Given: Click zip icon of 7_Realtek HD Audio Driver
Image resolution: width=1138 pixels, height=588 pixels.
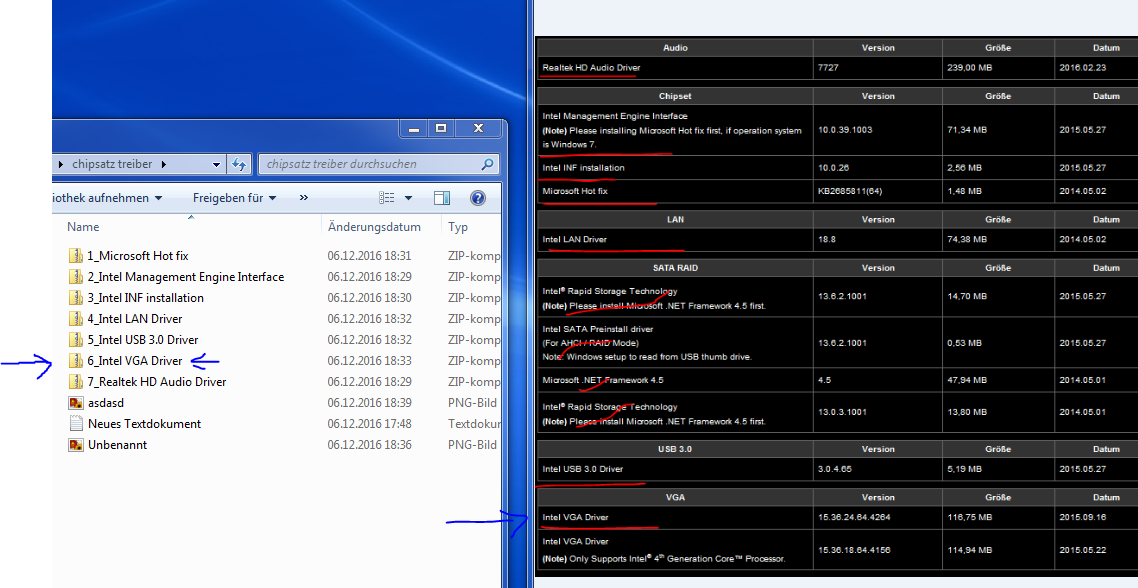Looking at the screenshot, I should coord(75,382).
